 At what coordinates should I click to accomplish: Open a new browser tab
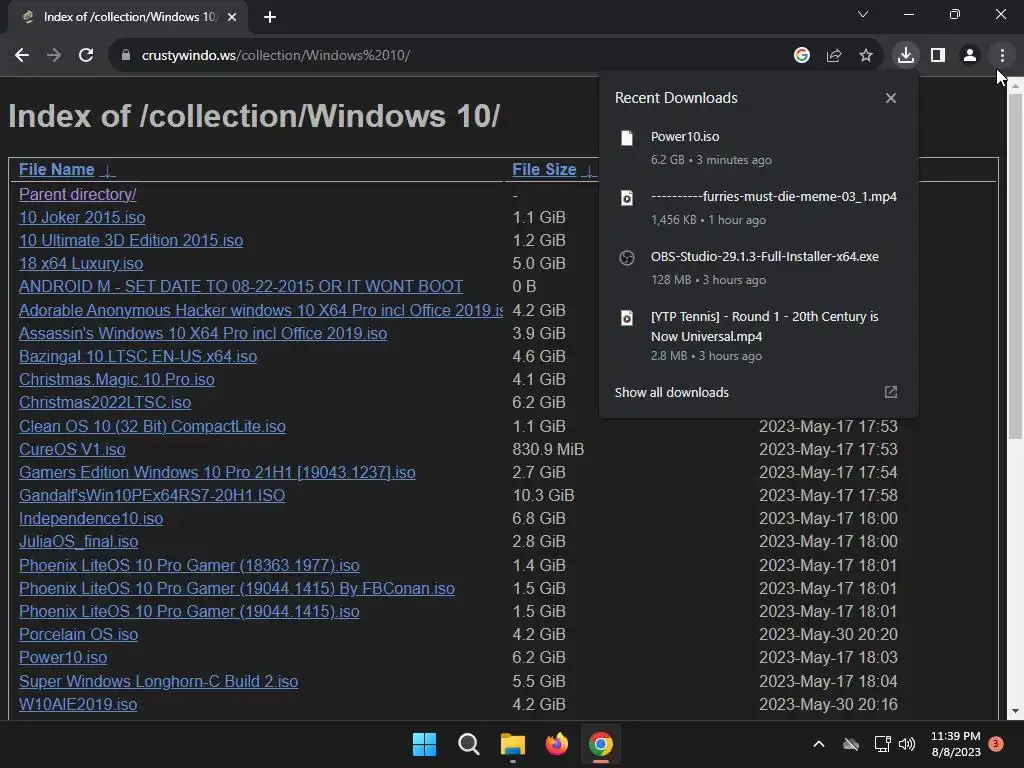pyautogui.click(x=270, y=17)
